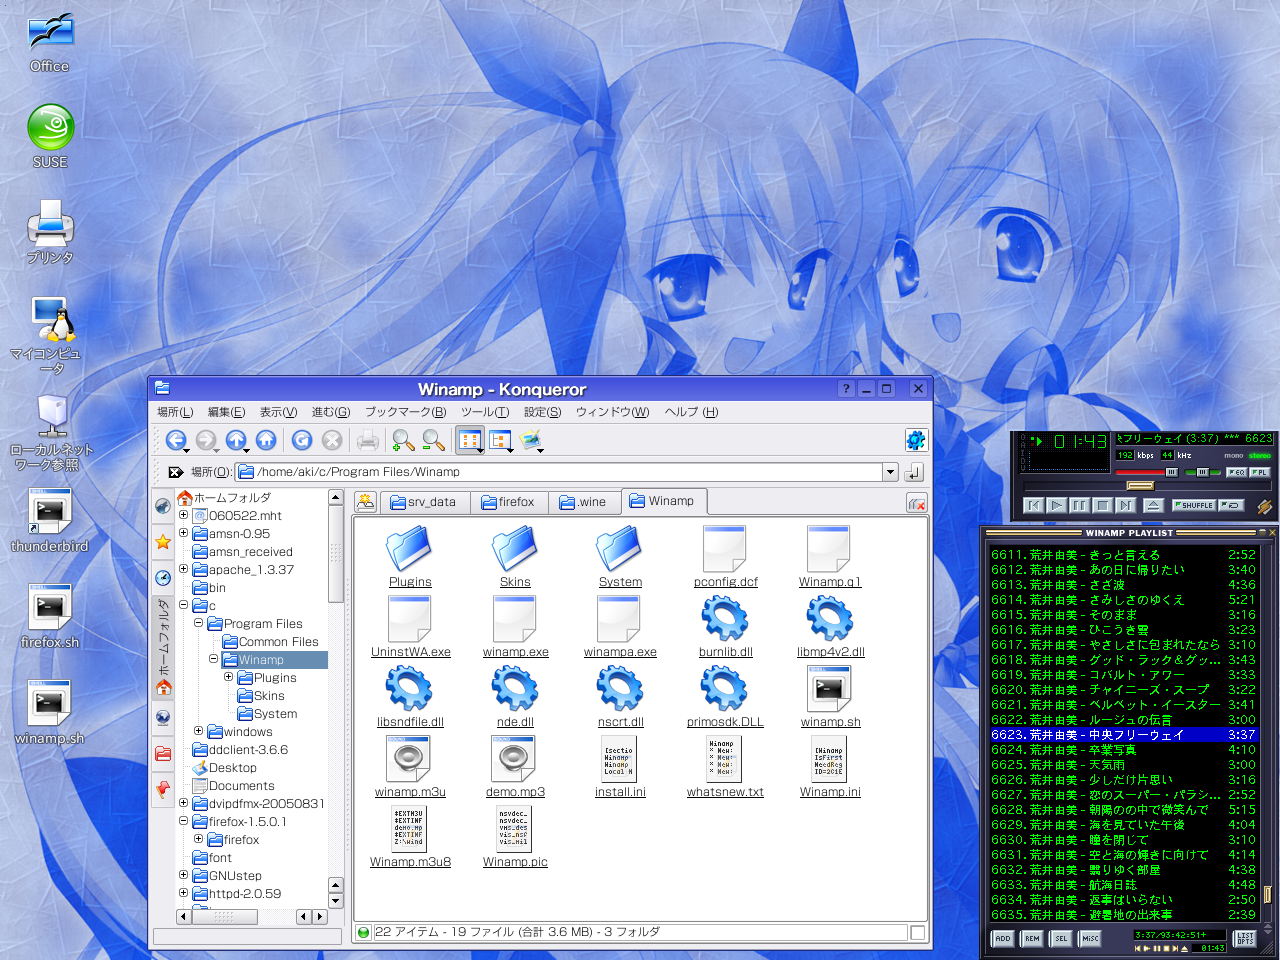The image size is (1280, 960).
Task: Go to the home folder via toolbar Home icon
Action: (x=266, y=440)
